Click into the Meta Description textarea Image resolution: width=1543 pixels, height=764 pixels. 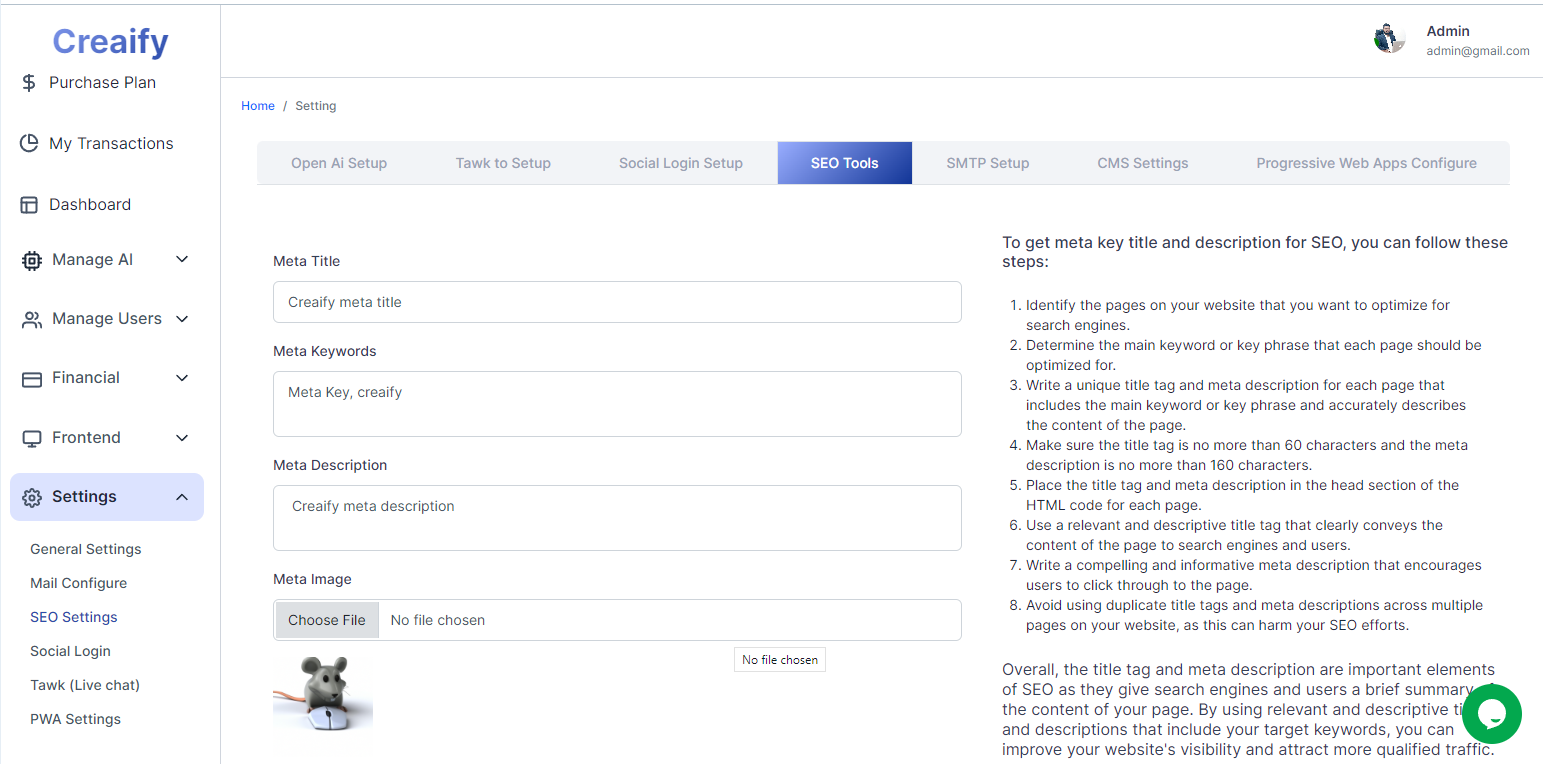[x=617, y=518]
